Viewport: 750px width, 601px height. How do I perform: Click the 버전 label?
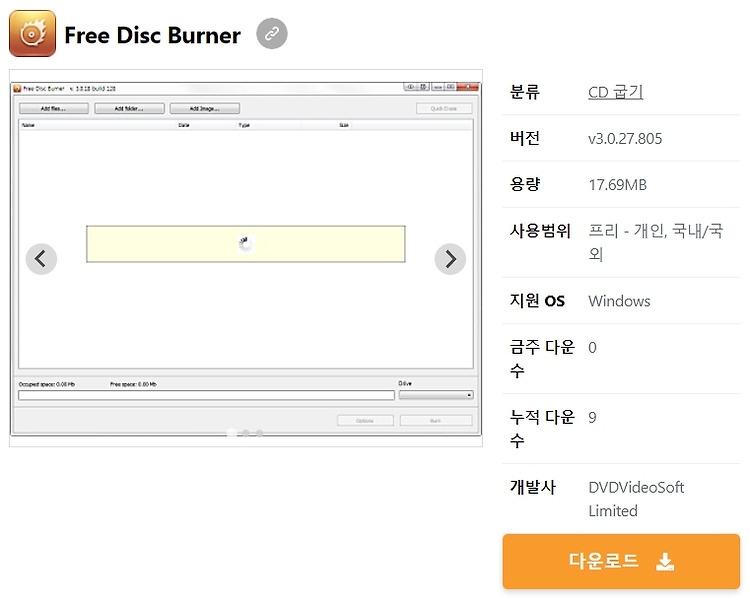click(x=525, y=138)
